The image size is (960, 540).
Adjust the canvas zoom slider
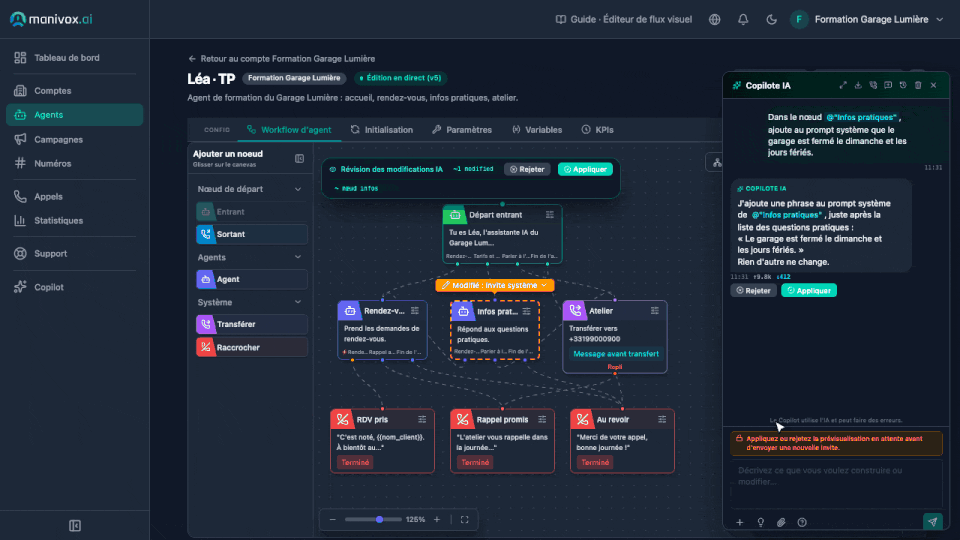tap(373, 520)
